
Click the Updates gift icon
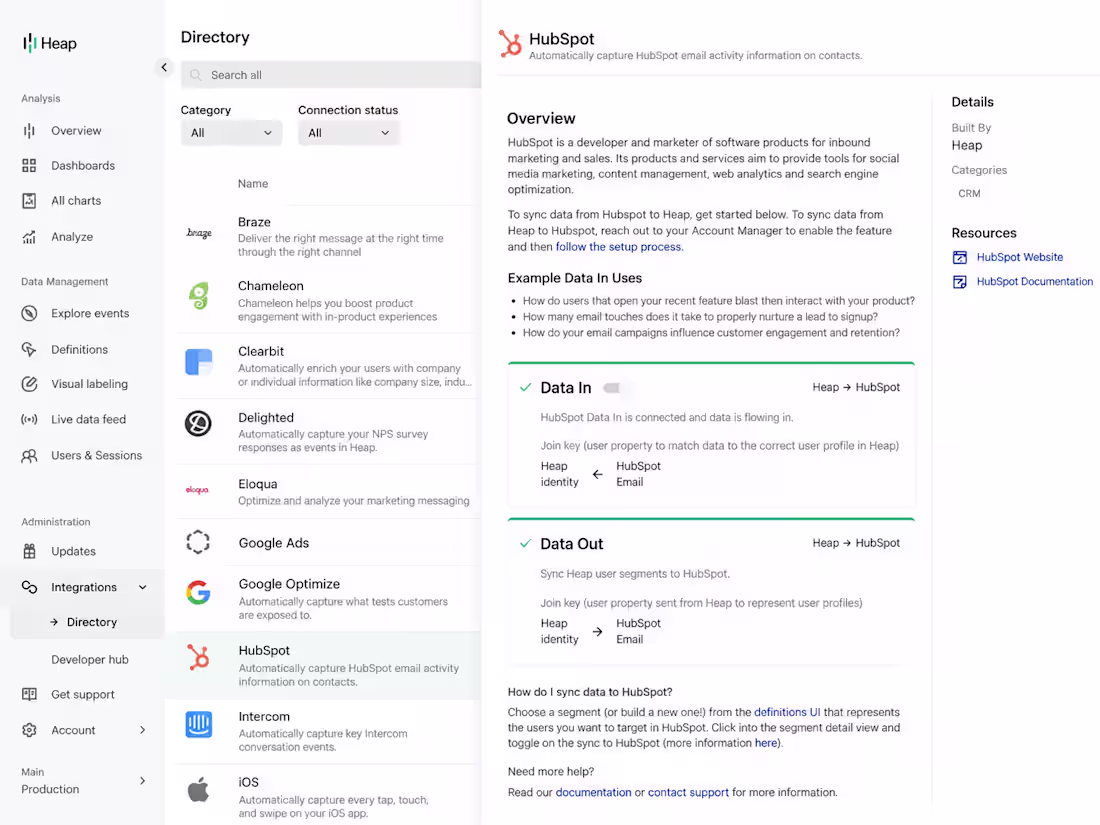29,551
